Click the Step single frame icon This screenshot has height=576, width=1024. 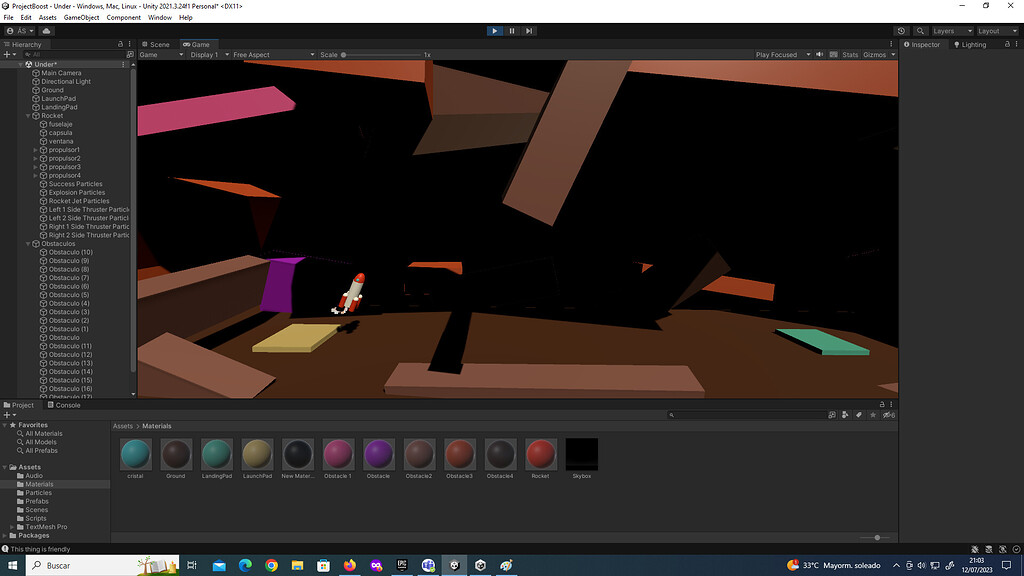point(529,30)
